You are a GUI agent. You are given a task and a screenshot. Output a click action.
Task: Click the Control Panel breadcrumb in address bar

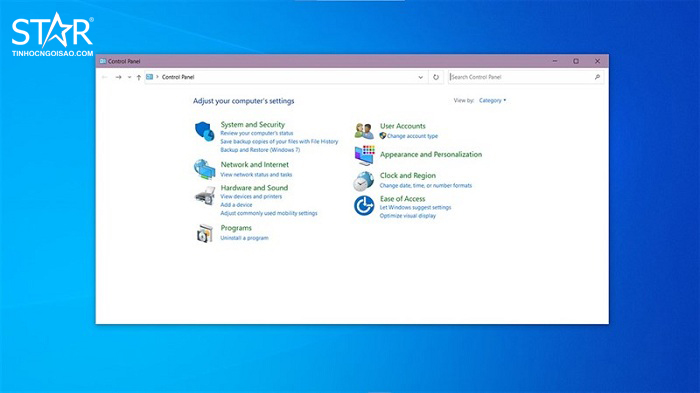tap(178, 77)
